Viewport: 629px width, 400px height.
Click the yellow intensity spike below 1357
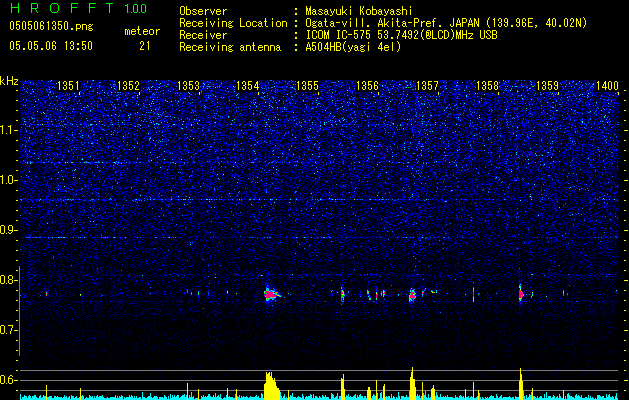tap(412, 383)
